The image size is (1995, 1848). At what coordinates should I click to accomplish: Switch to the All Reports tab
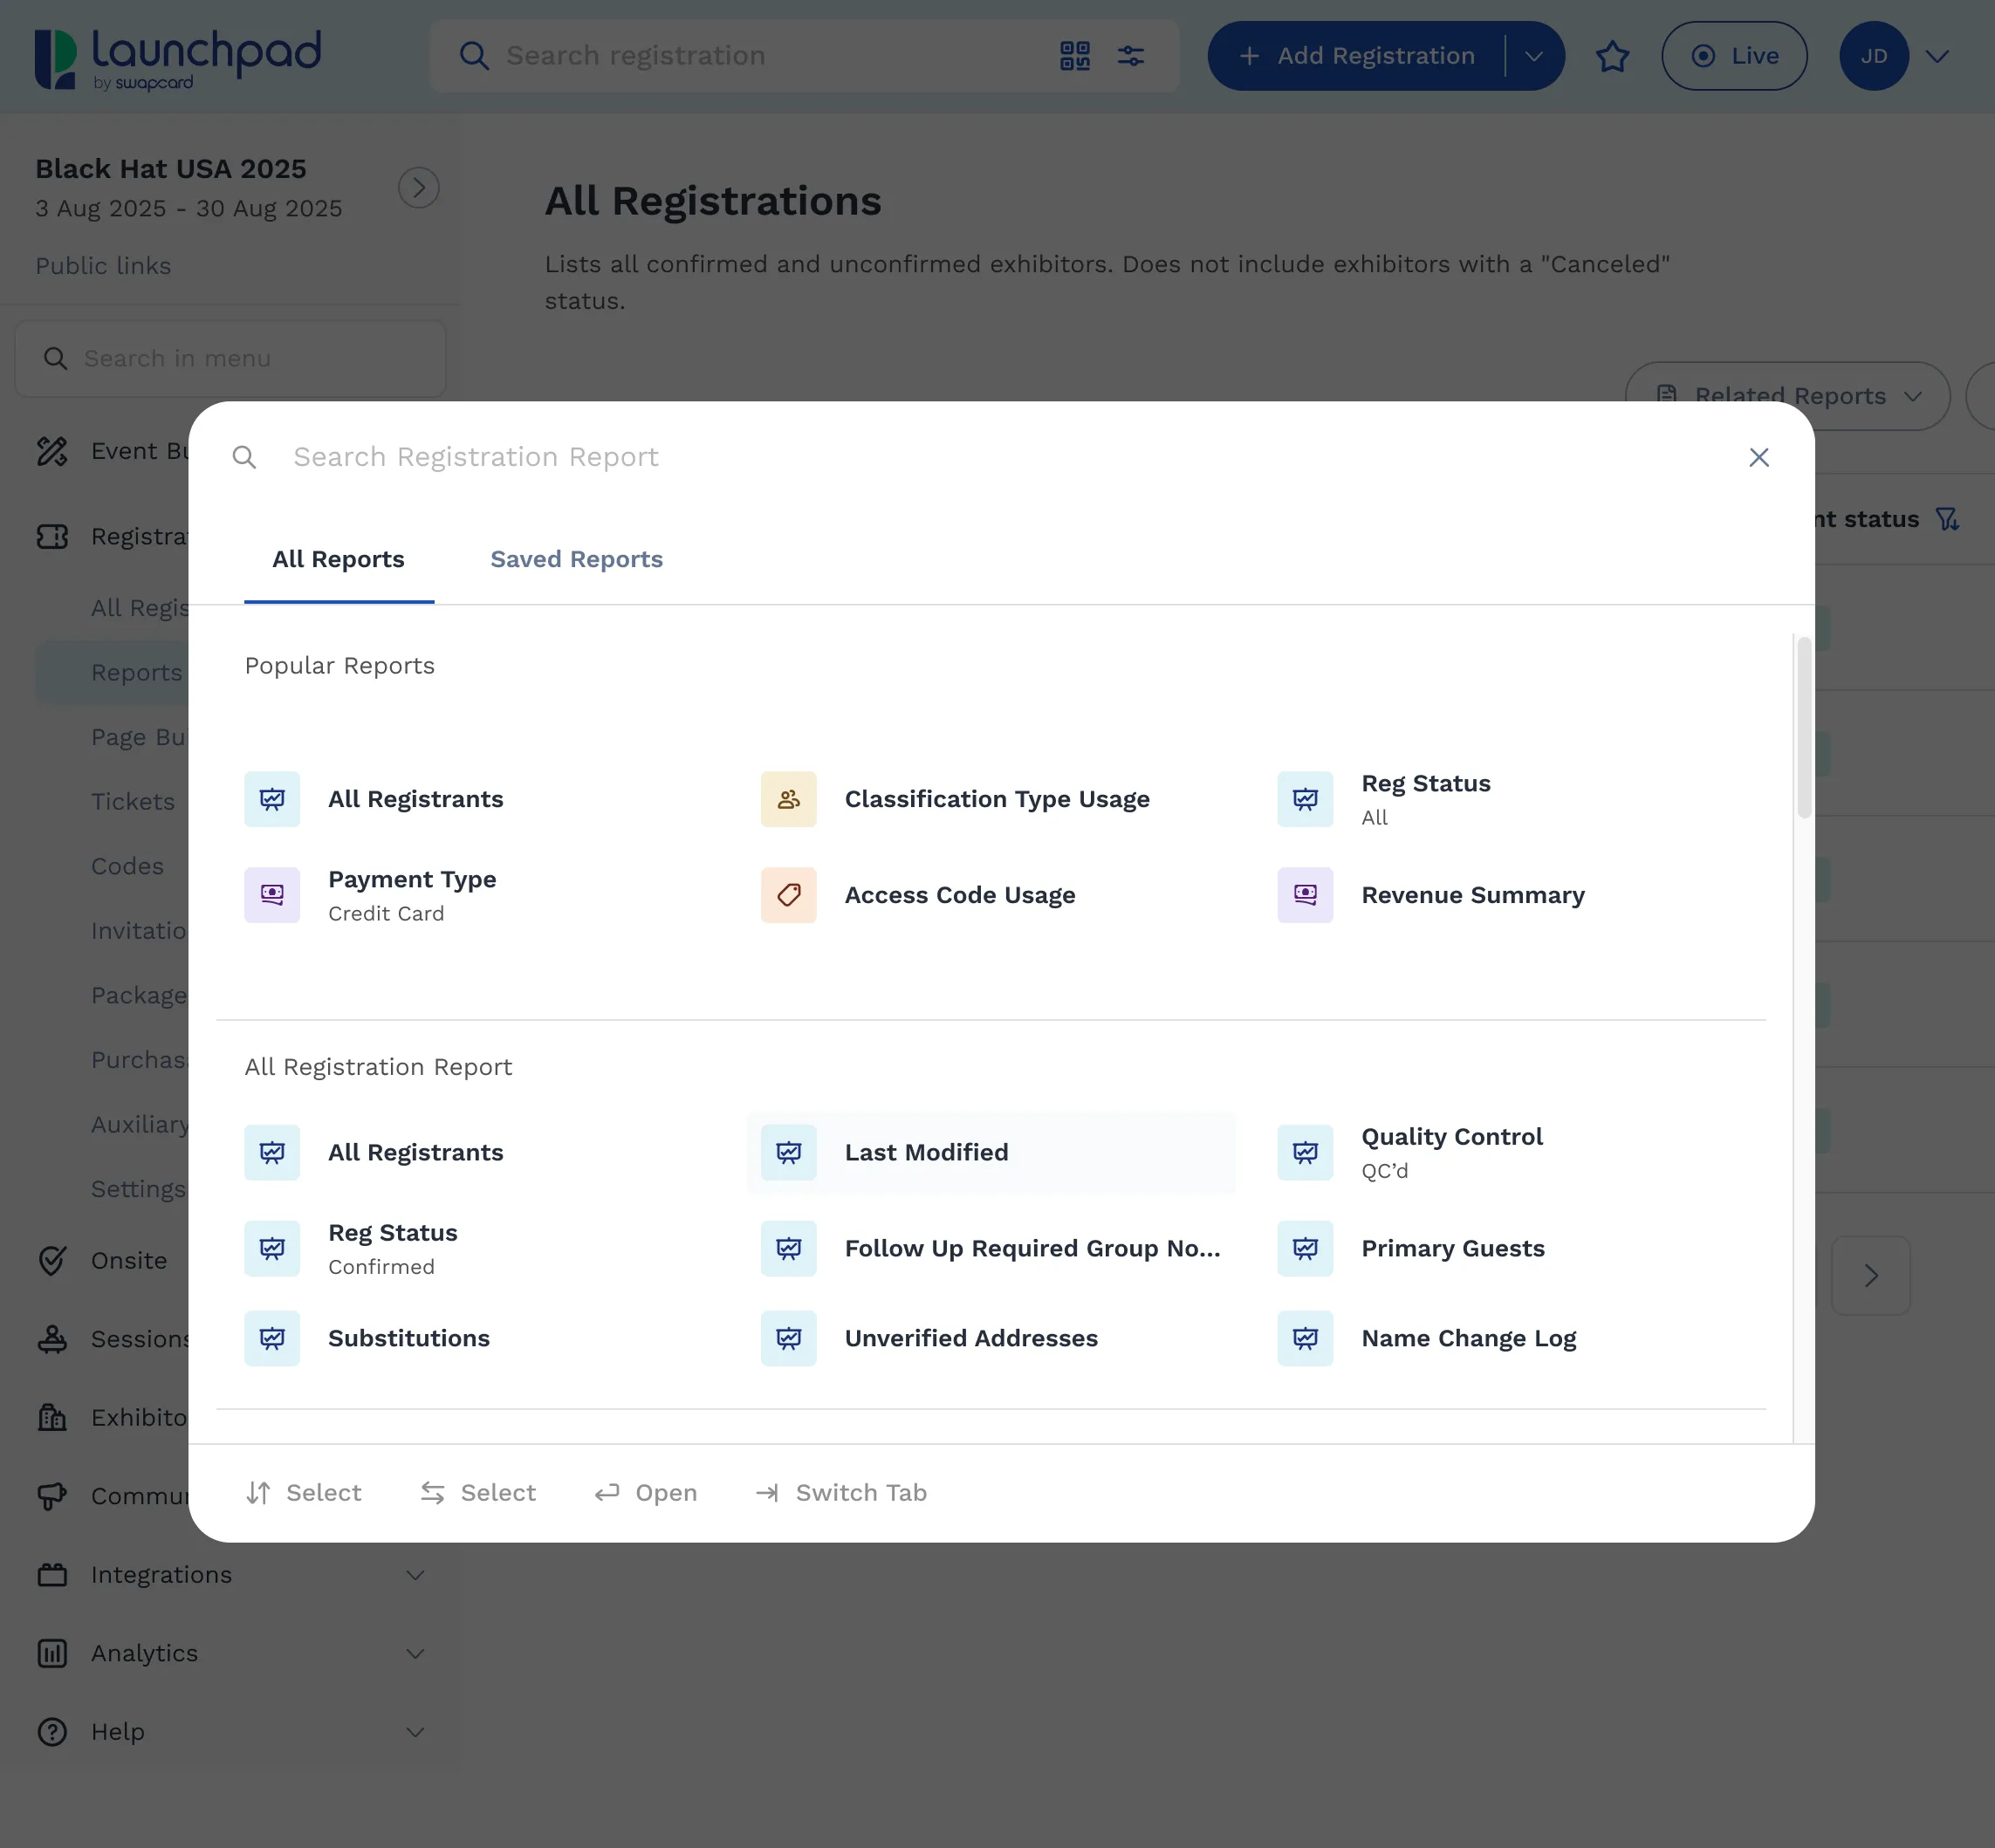tap(338, 560)
